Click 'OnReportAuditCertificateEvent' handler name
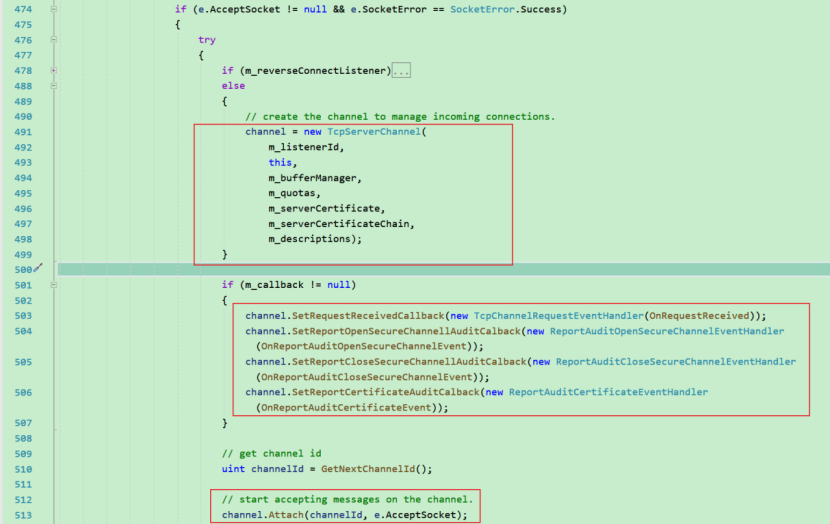This screenshot has width=830, height=524. (x=346, y=408)
